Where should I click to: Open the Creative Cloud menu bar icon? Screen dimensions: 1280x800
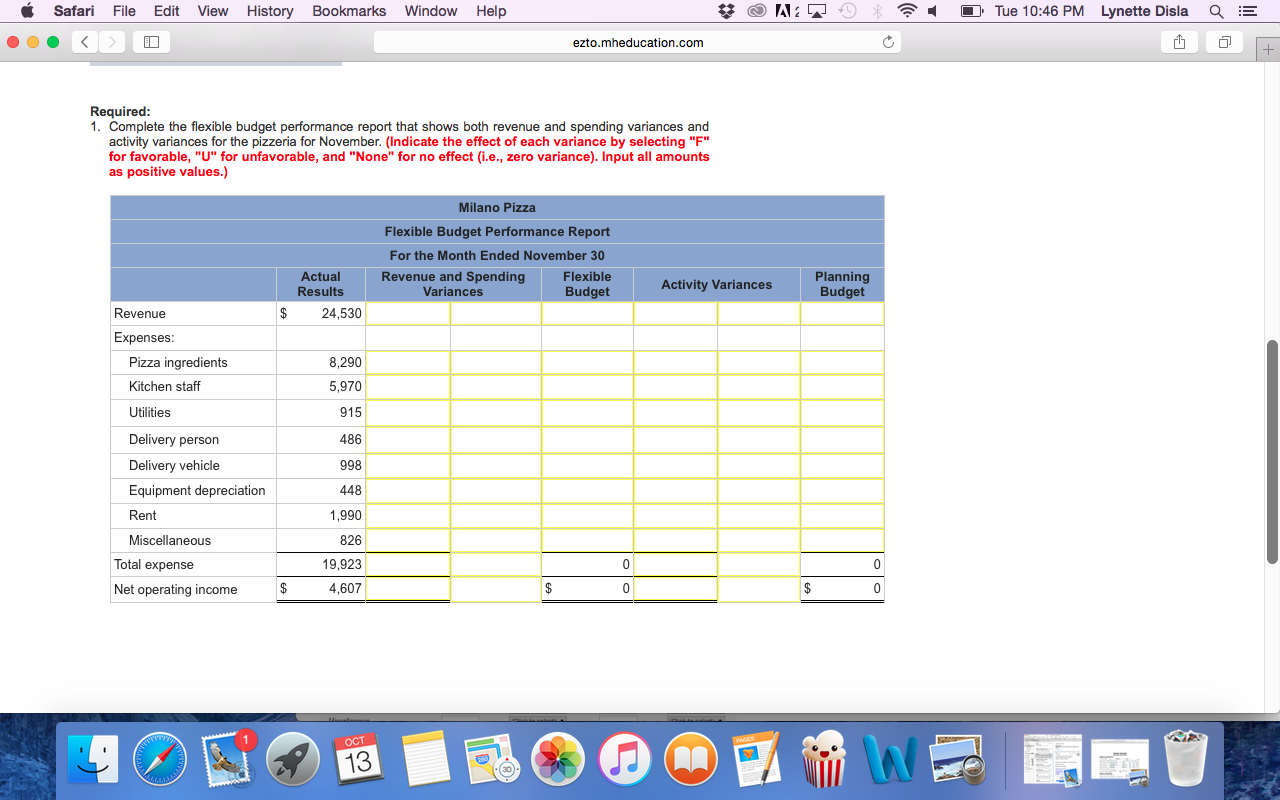click(x=757, y=11)
